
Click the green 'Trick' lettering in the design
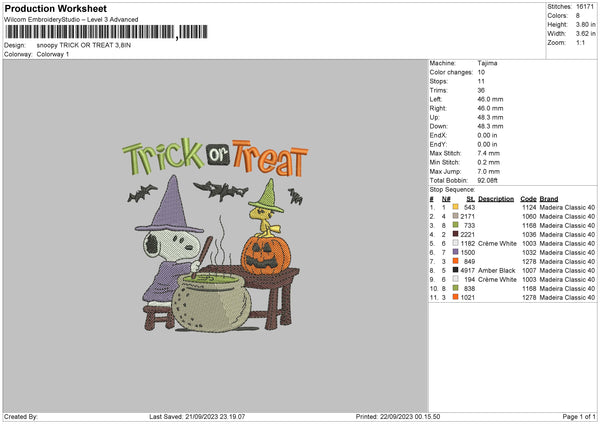pyautogui.click(x=163, y=157)
